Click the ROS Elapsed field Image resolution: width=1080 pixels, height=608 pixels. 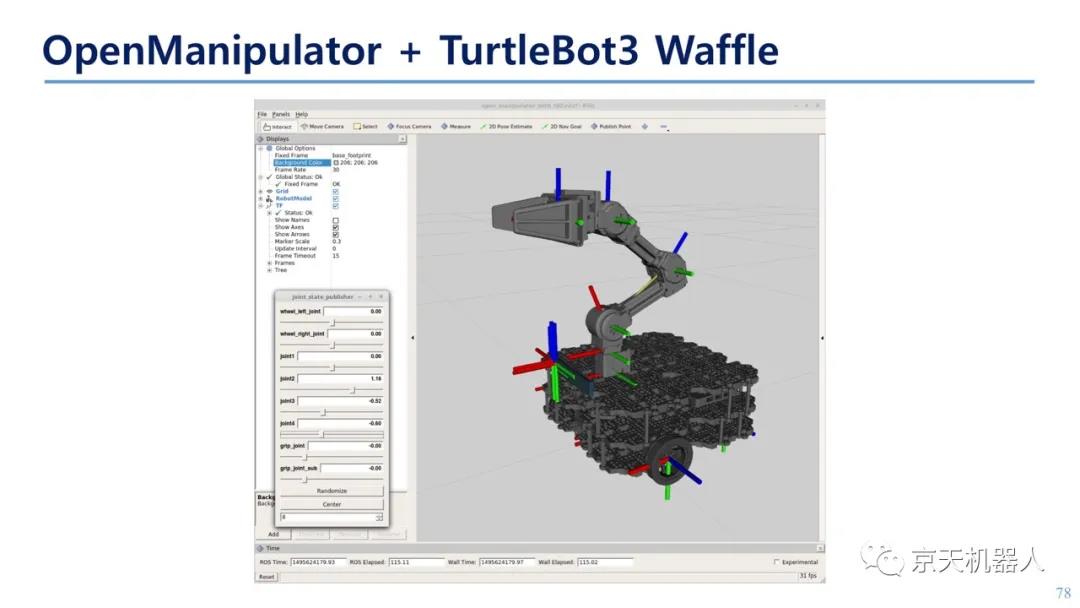point(416,563)
